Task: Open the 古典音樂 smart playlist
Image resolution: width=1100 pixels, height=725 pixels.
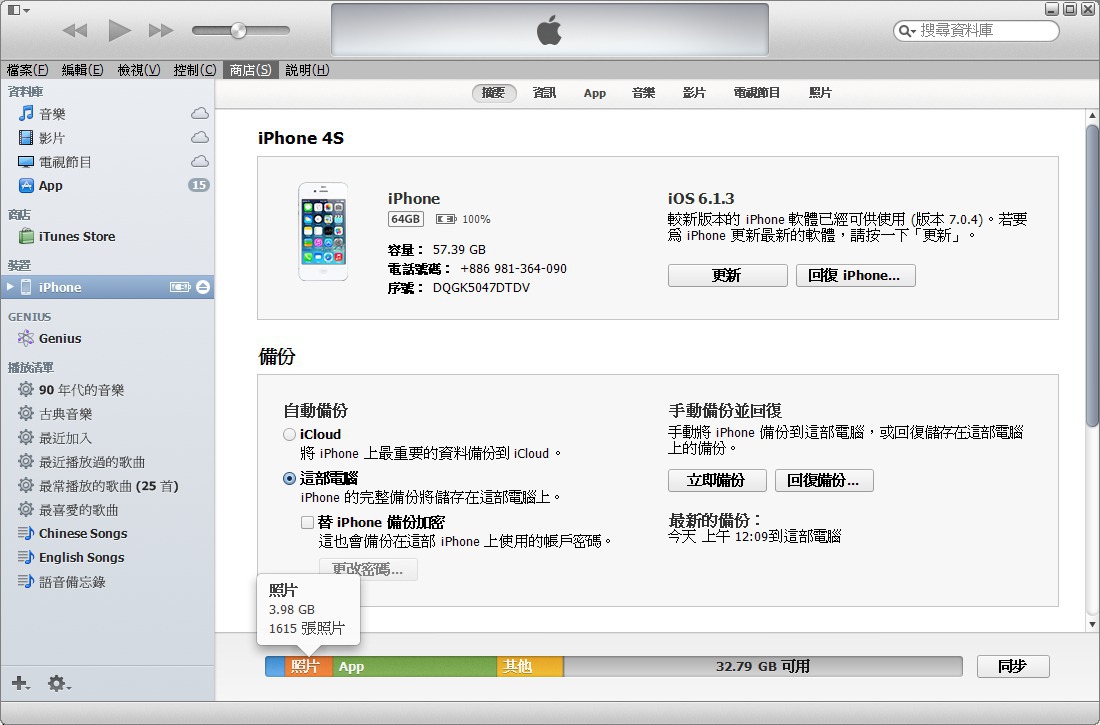Action: point(107,414)
